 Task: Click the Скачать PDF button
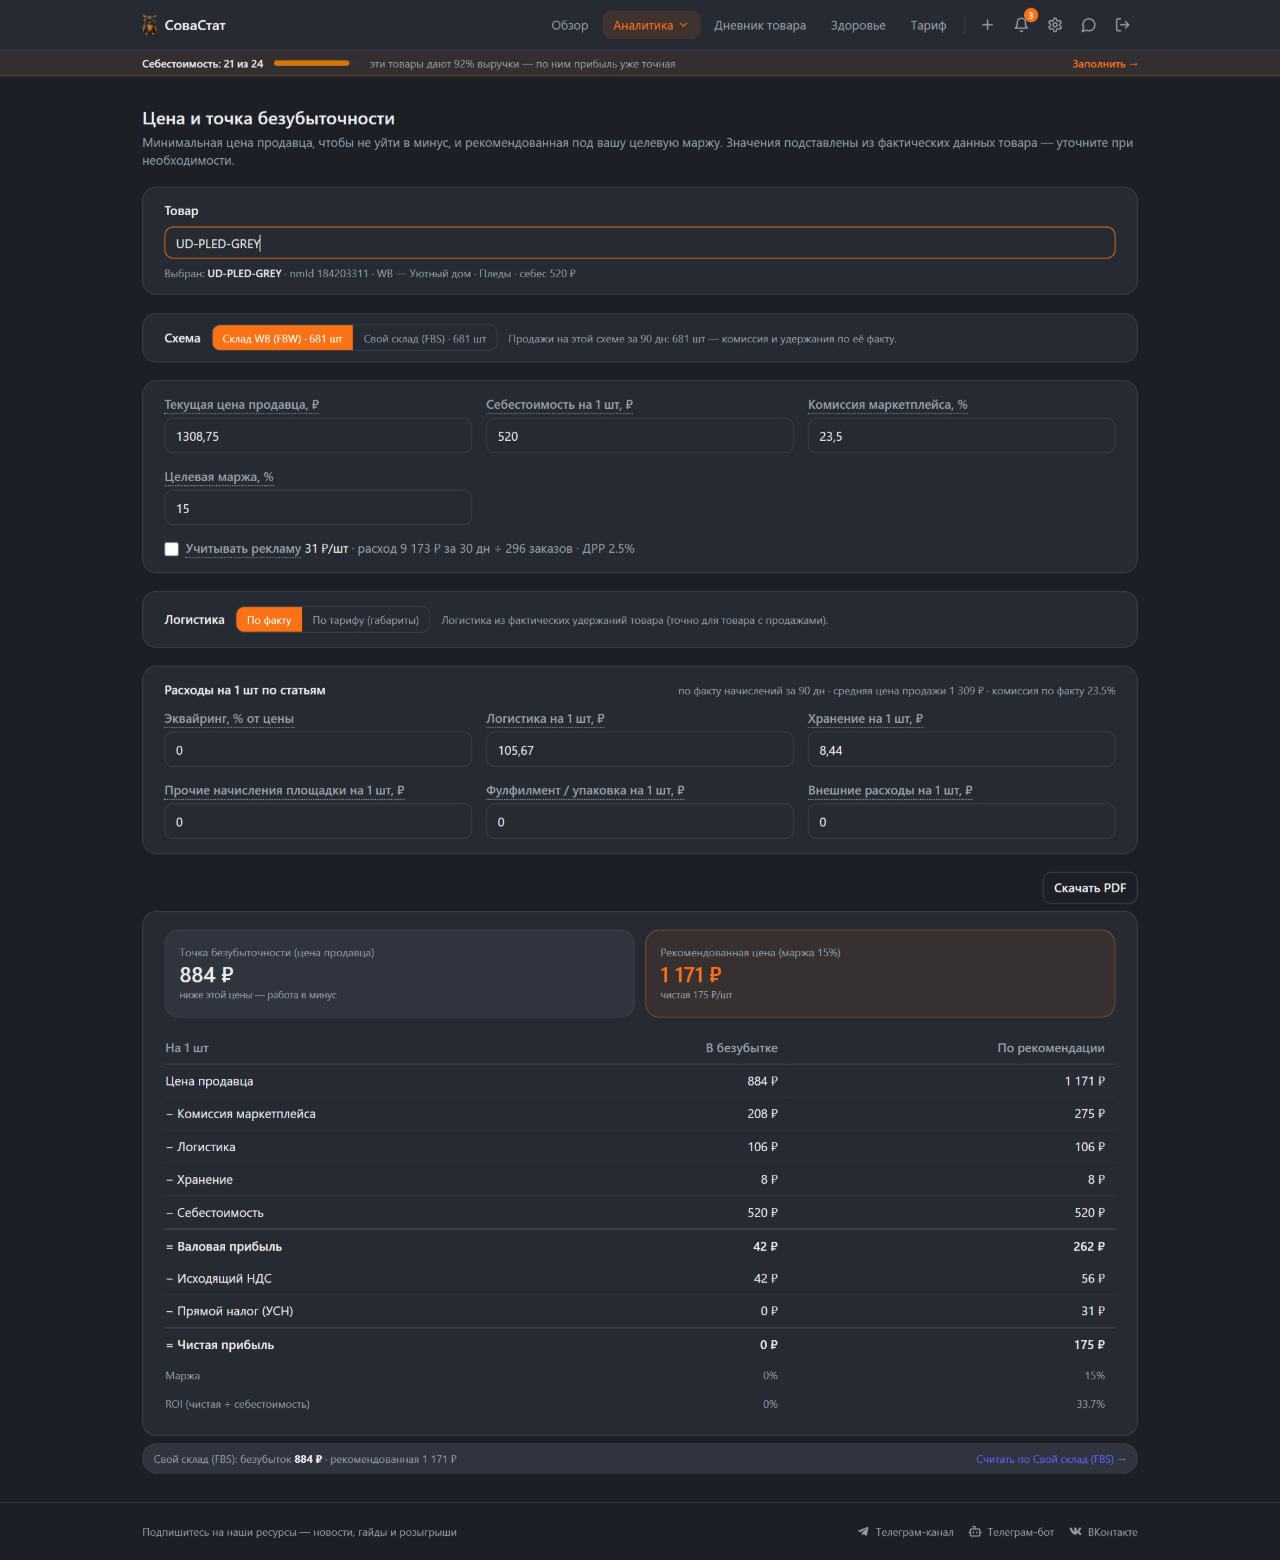coord(1090,888)
